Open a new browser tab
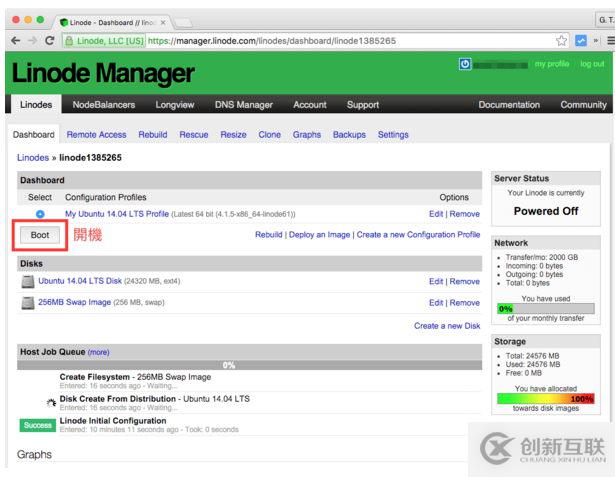The height and width of the screenshot is (477, 615). click(x=183, y=23)
